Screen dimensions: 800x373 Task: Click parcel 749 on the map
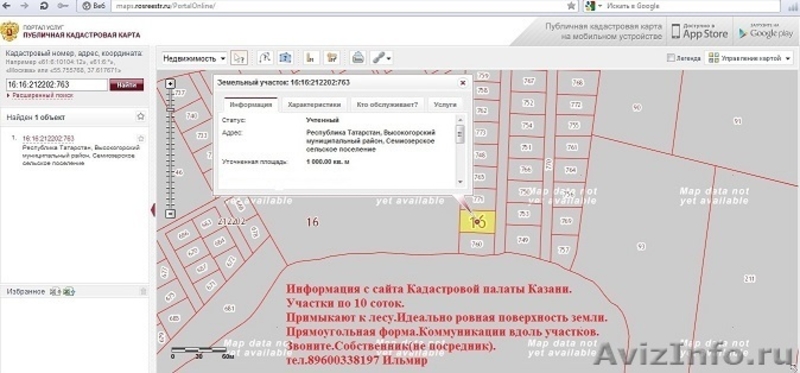[523, 239]
